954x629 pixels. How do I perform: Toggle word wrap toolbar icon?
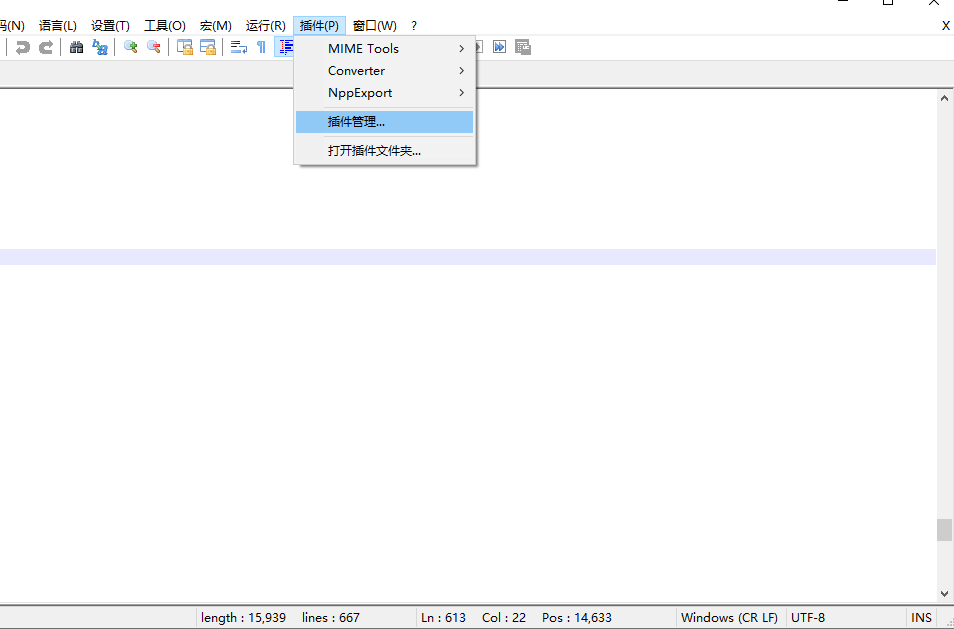click(238, 47)
